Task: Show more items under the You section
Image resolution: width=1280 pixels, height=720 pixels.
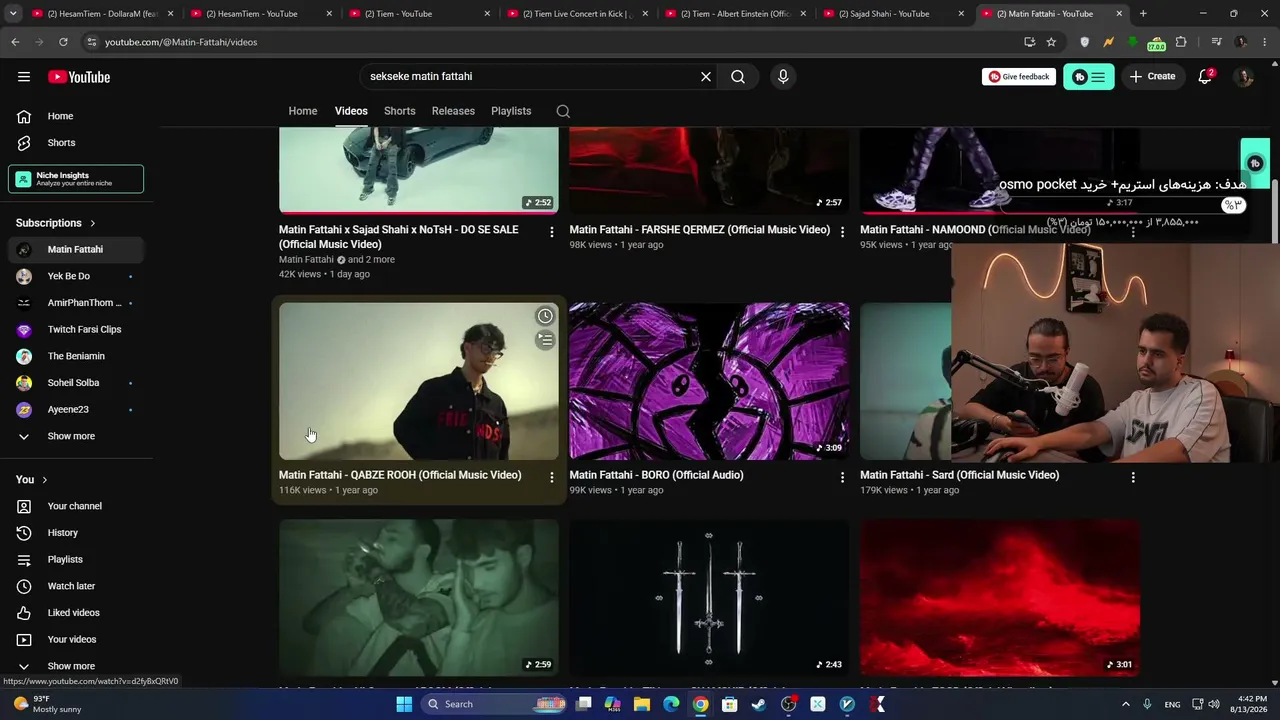Action: coord(72,666)
